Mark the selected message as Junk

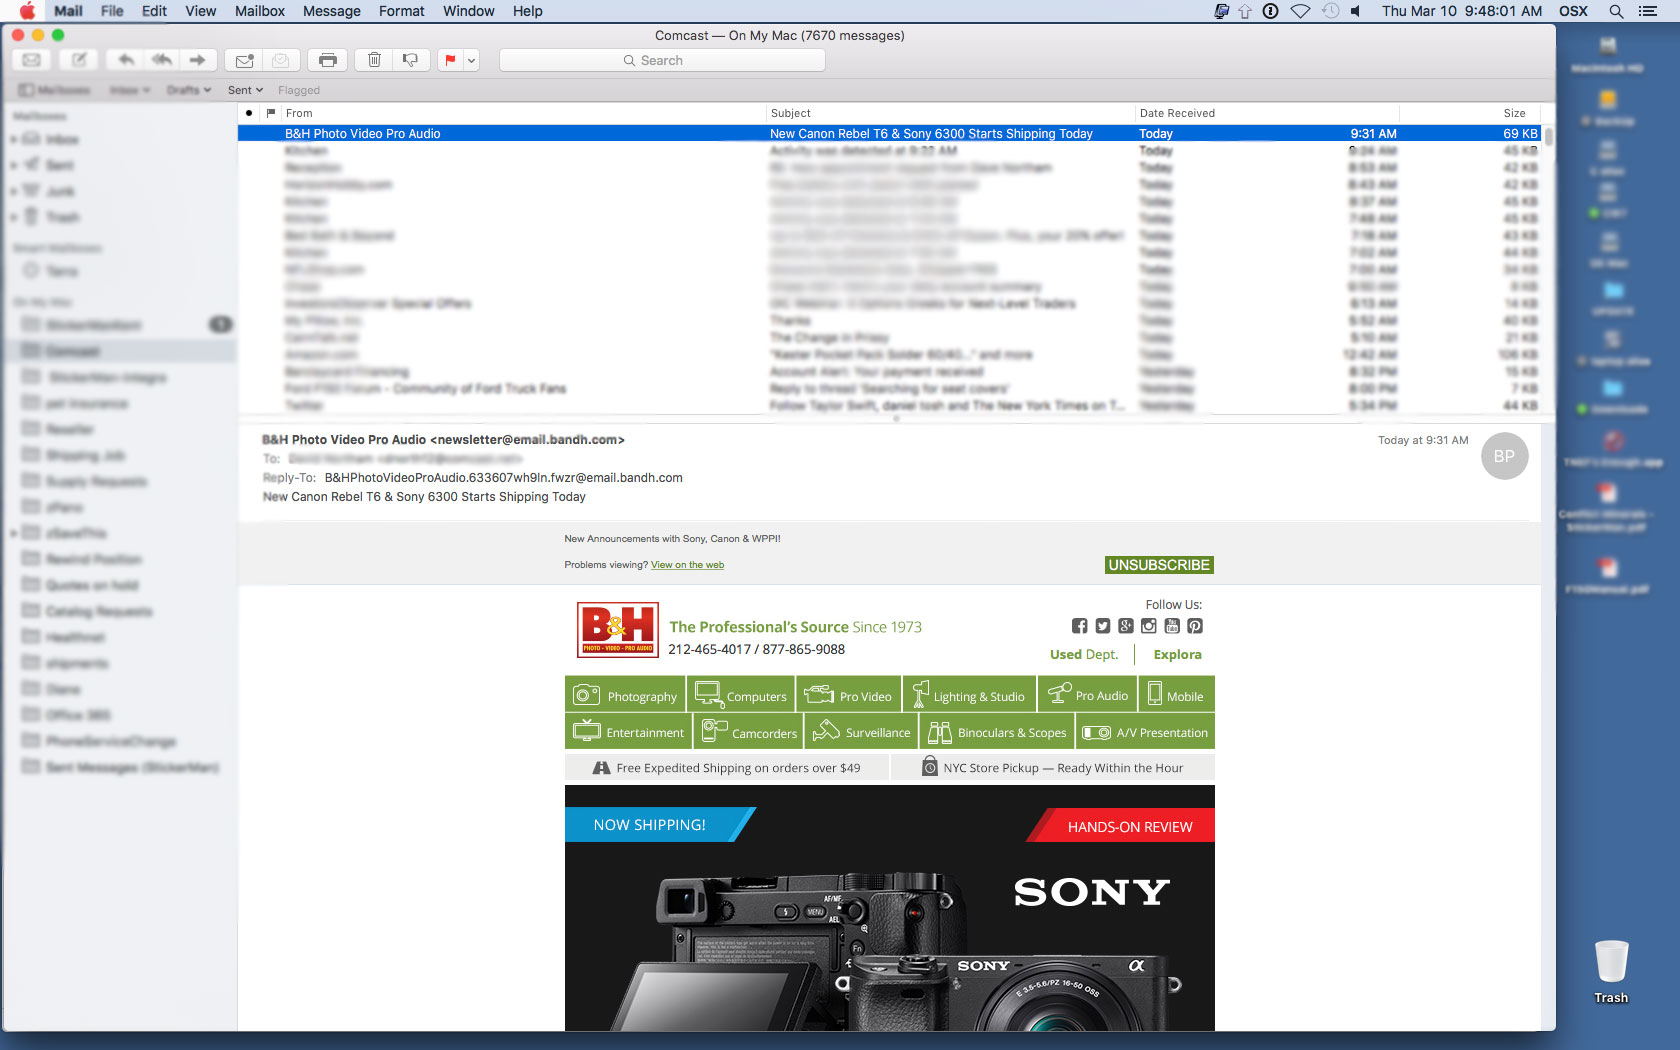pos(411,60)
